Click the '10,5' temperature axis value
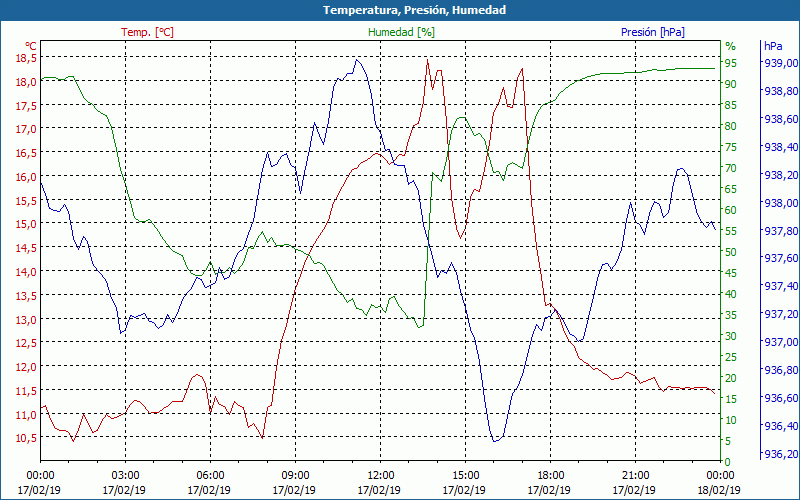This screenshot has width=800, height=500. [x=28, y=438]
